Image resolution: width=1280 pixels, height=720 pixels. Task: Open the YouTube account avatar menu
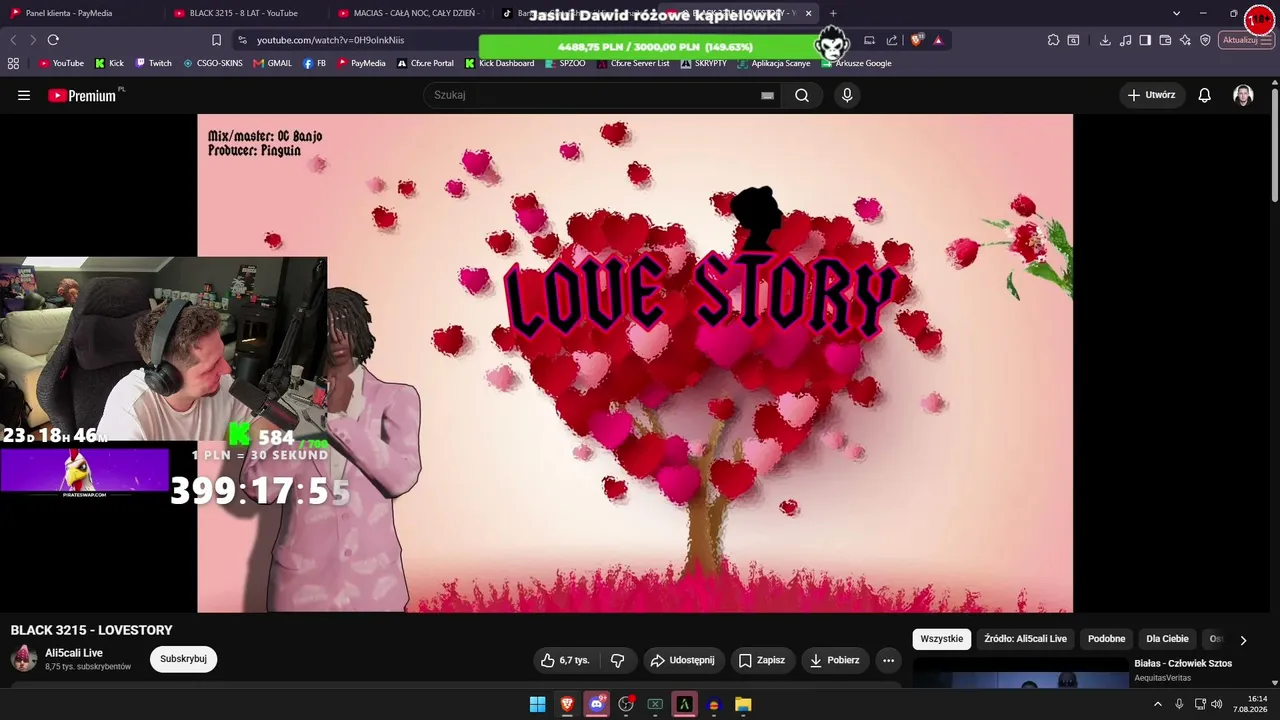[x=1243, y=95]
